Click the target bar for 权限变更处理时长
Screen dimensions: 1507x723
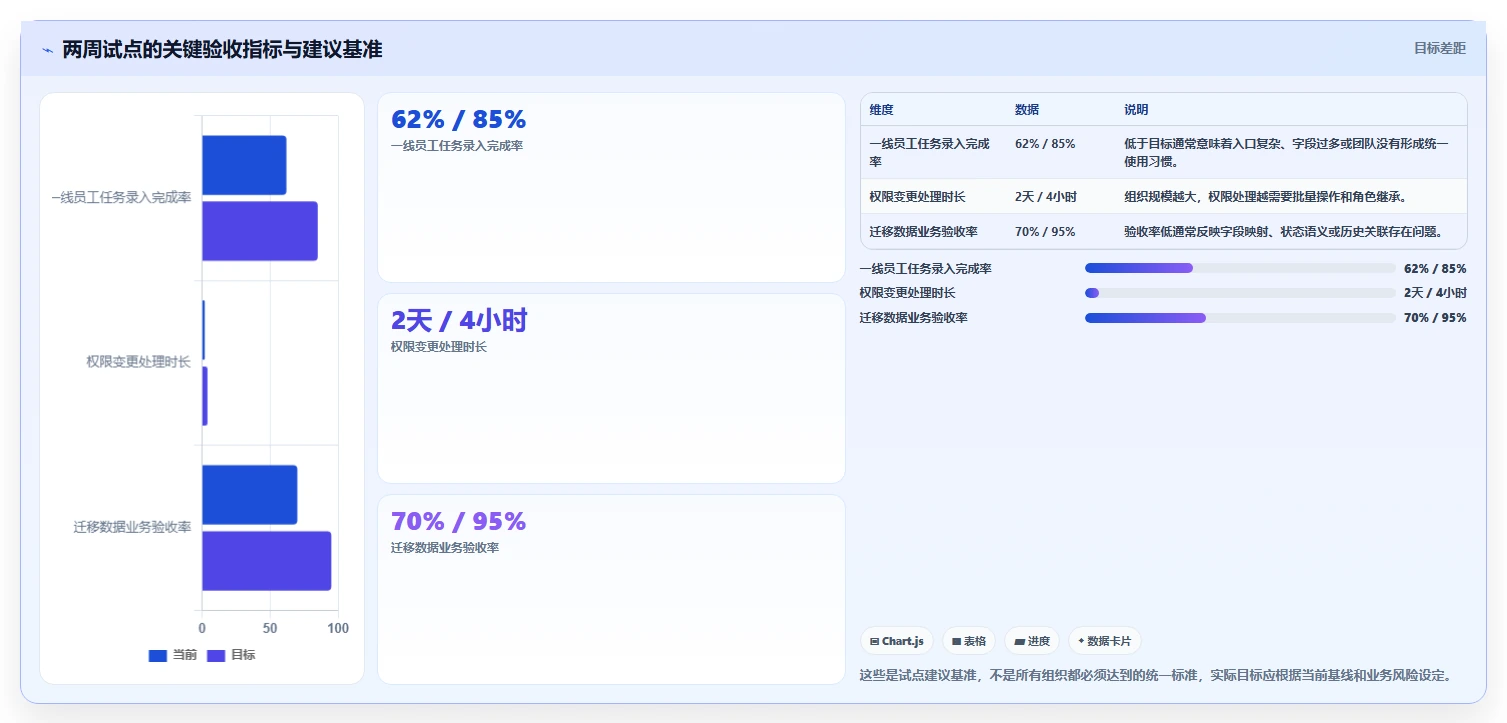[205, 396]
